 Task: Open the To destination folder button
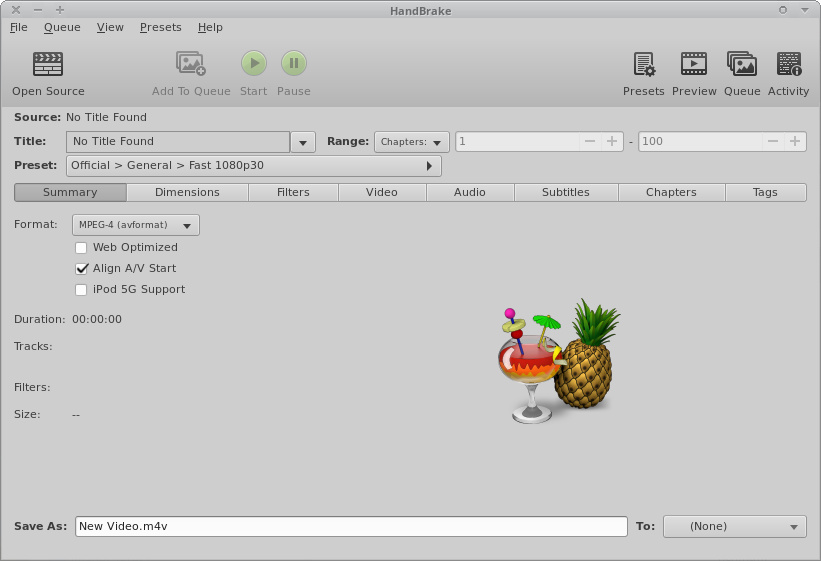[x=734, y=526]
